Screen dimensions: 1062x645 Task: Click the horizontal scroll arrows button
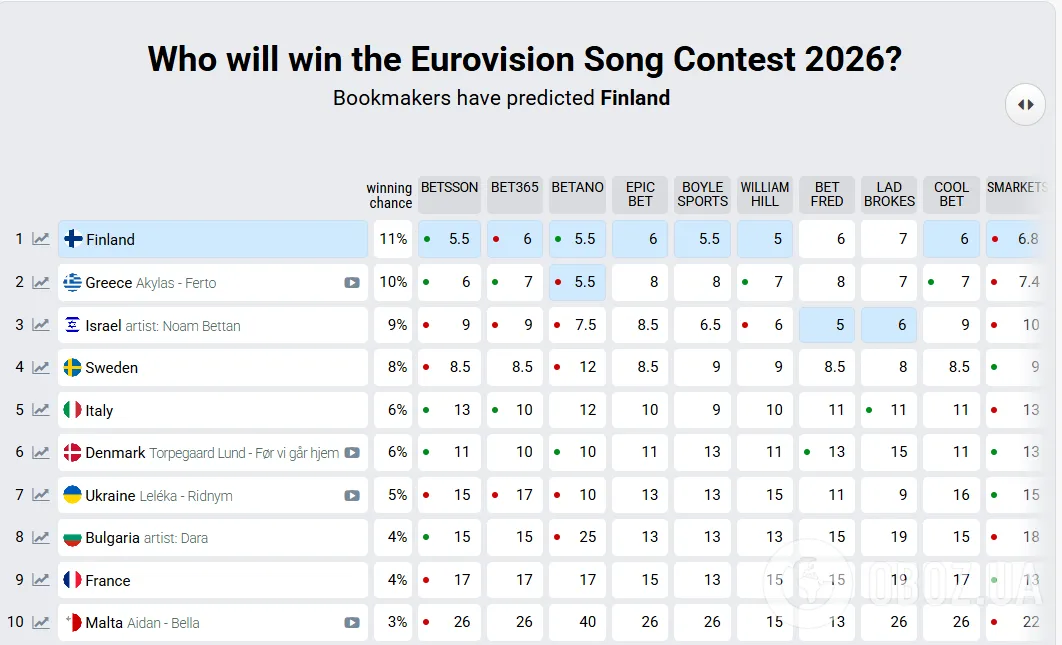pos(1025,104)
